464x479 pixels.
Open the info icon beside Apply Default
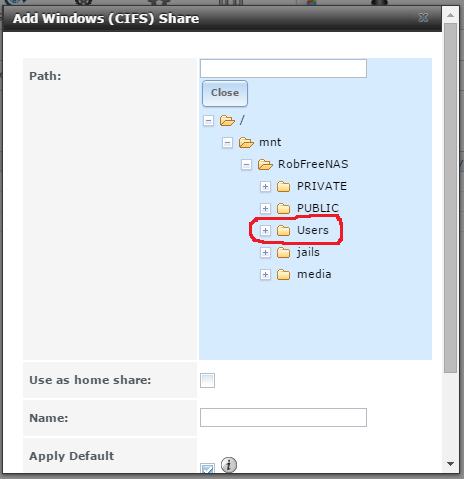coord(229,464)
